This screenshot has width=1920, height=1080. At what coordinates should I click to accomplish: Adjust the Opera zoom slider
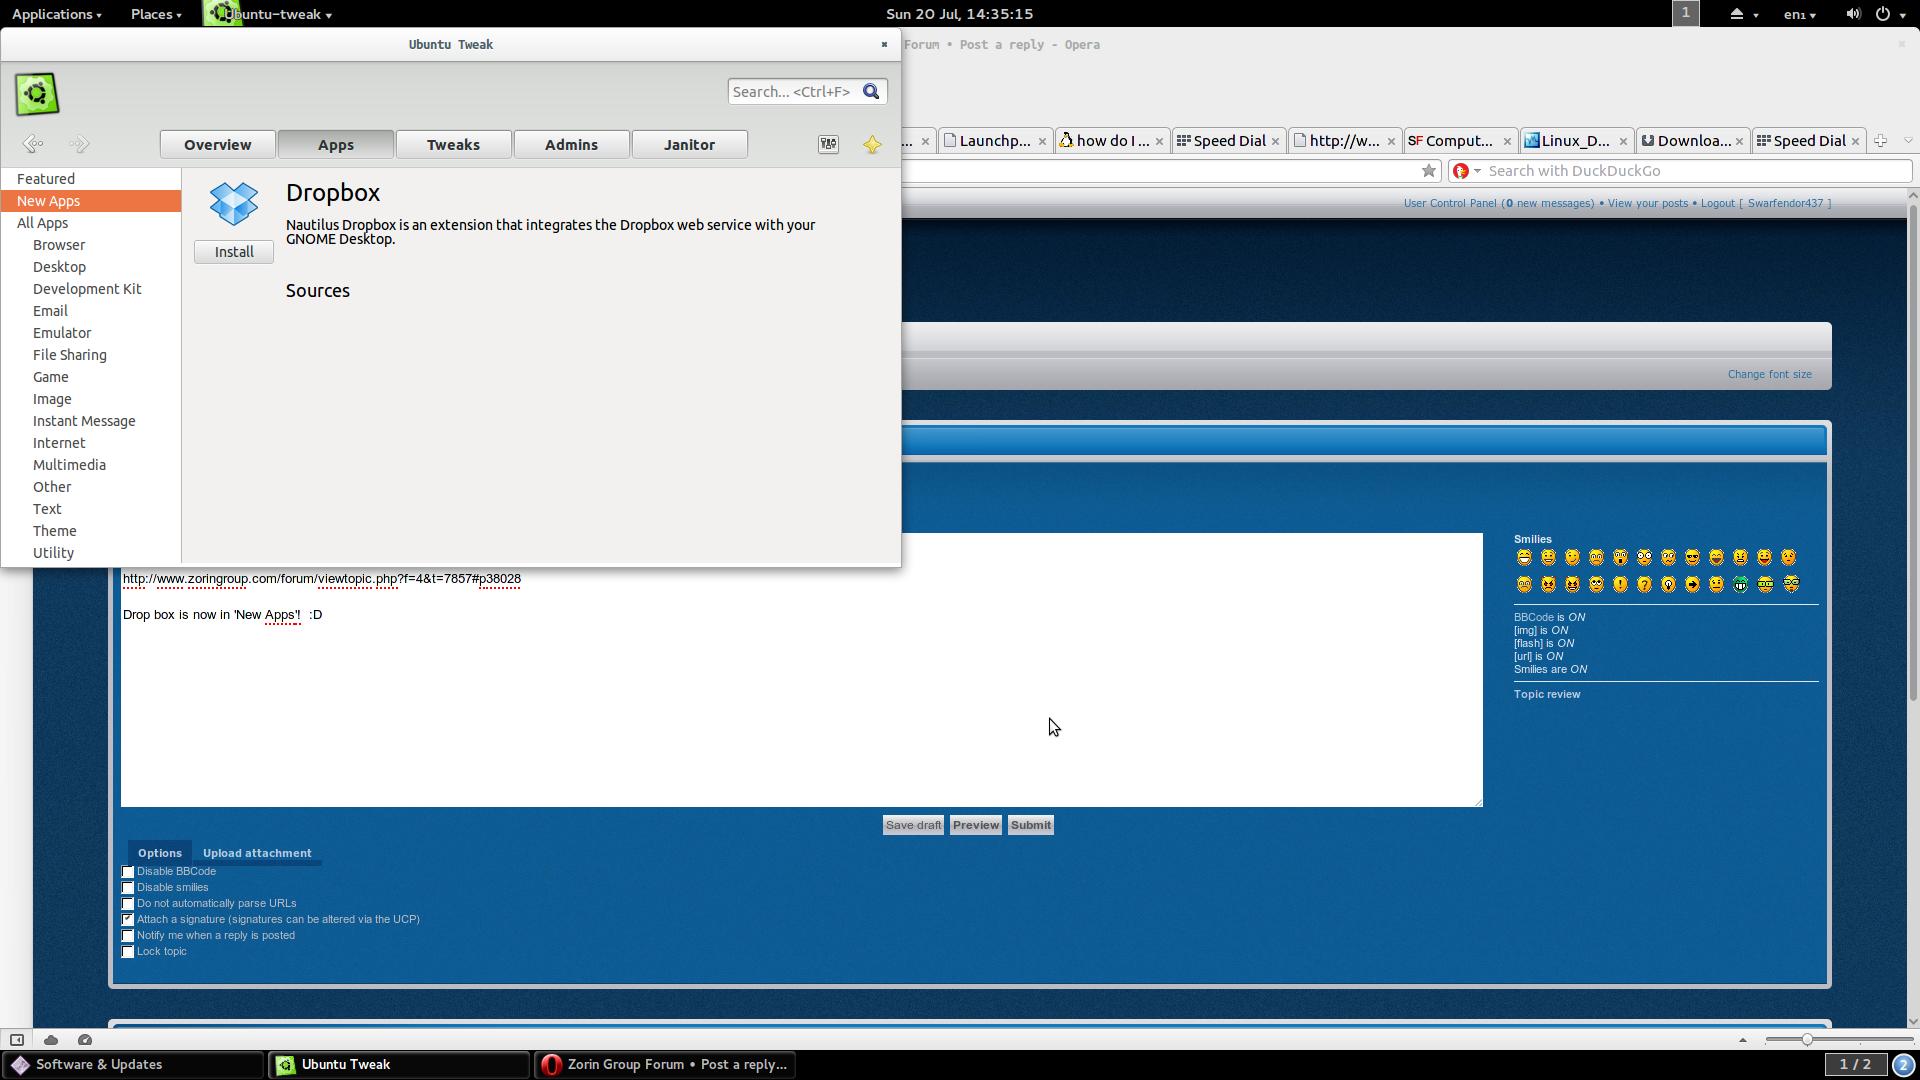click(x=1806, y=1040)
